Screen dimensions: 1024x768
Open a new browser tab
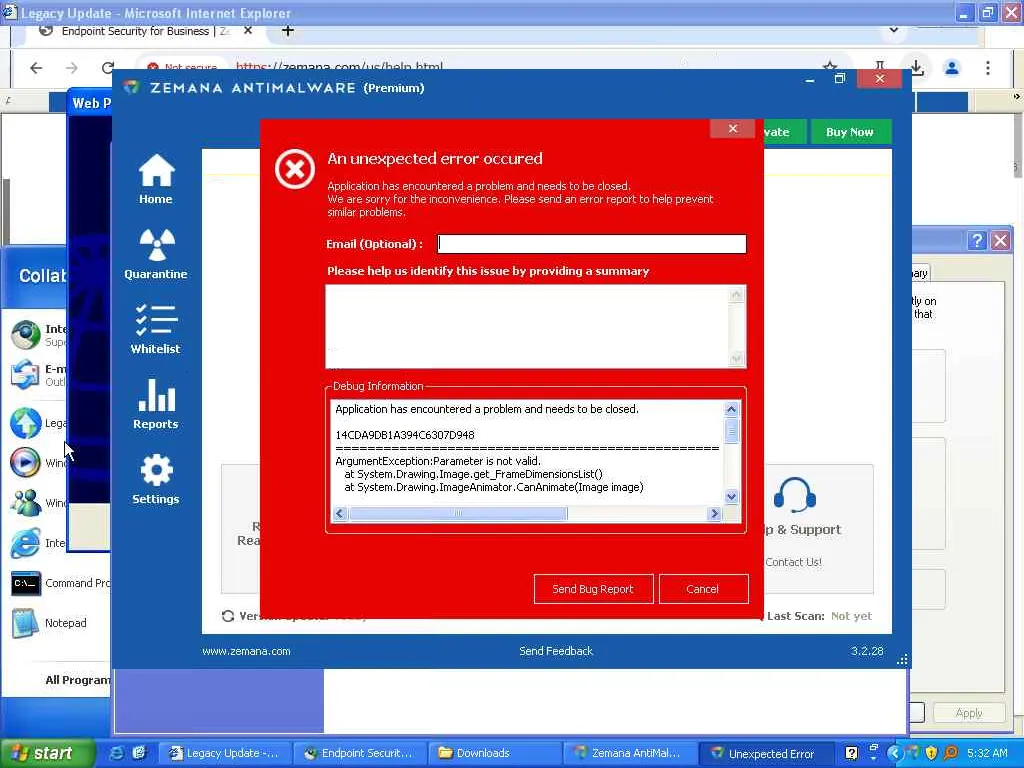coord(287,31)
